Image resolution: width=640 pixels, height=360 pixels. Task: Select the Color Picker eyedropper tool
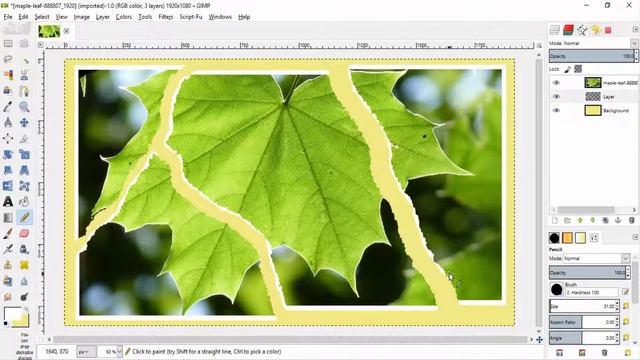coord(8,107)
